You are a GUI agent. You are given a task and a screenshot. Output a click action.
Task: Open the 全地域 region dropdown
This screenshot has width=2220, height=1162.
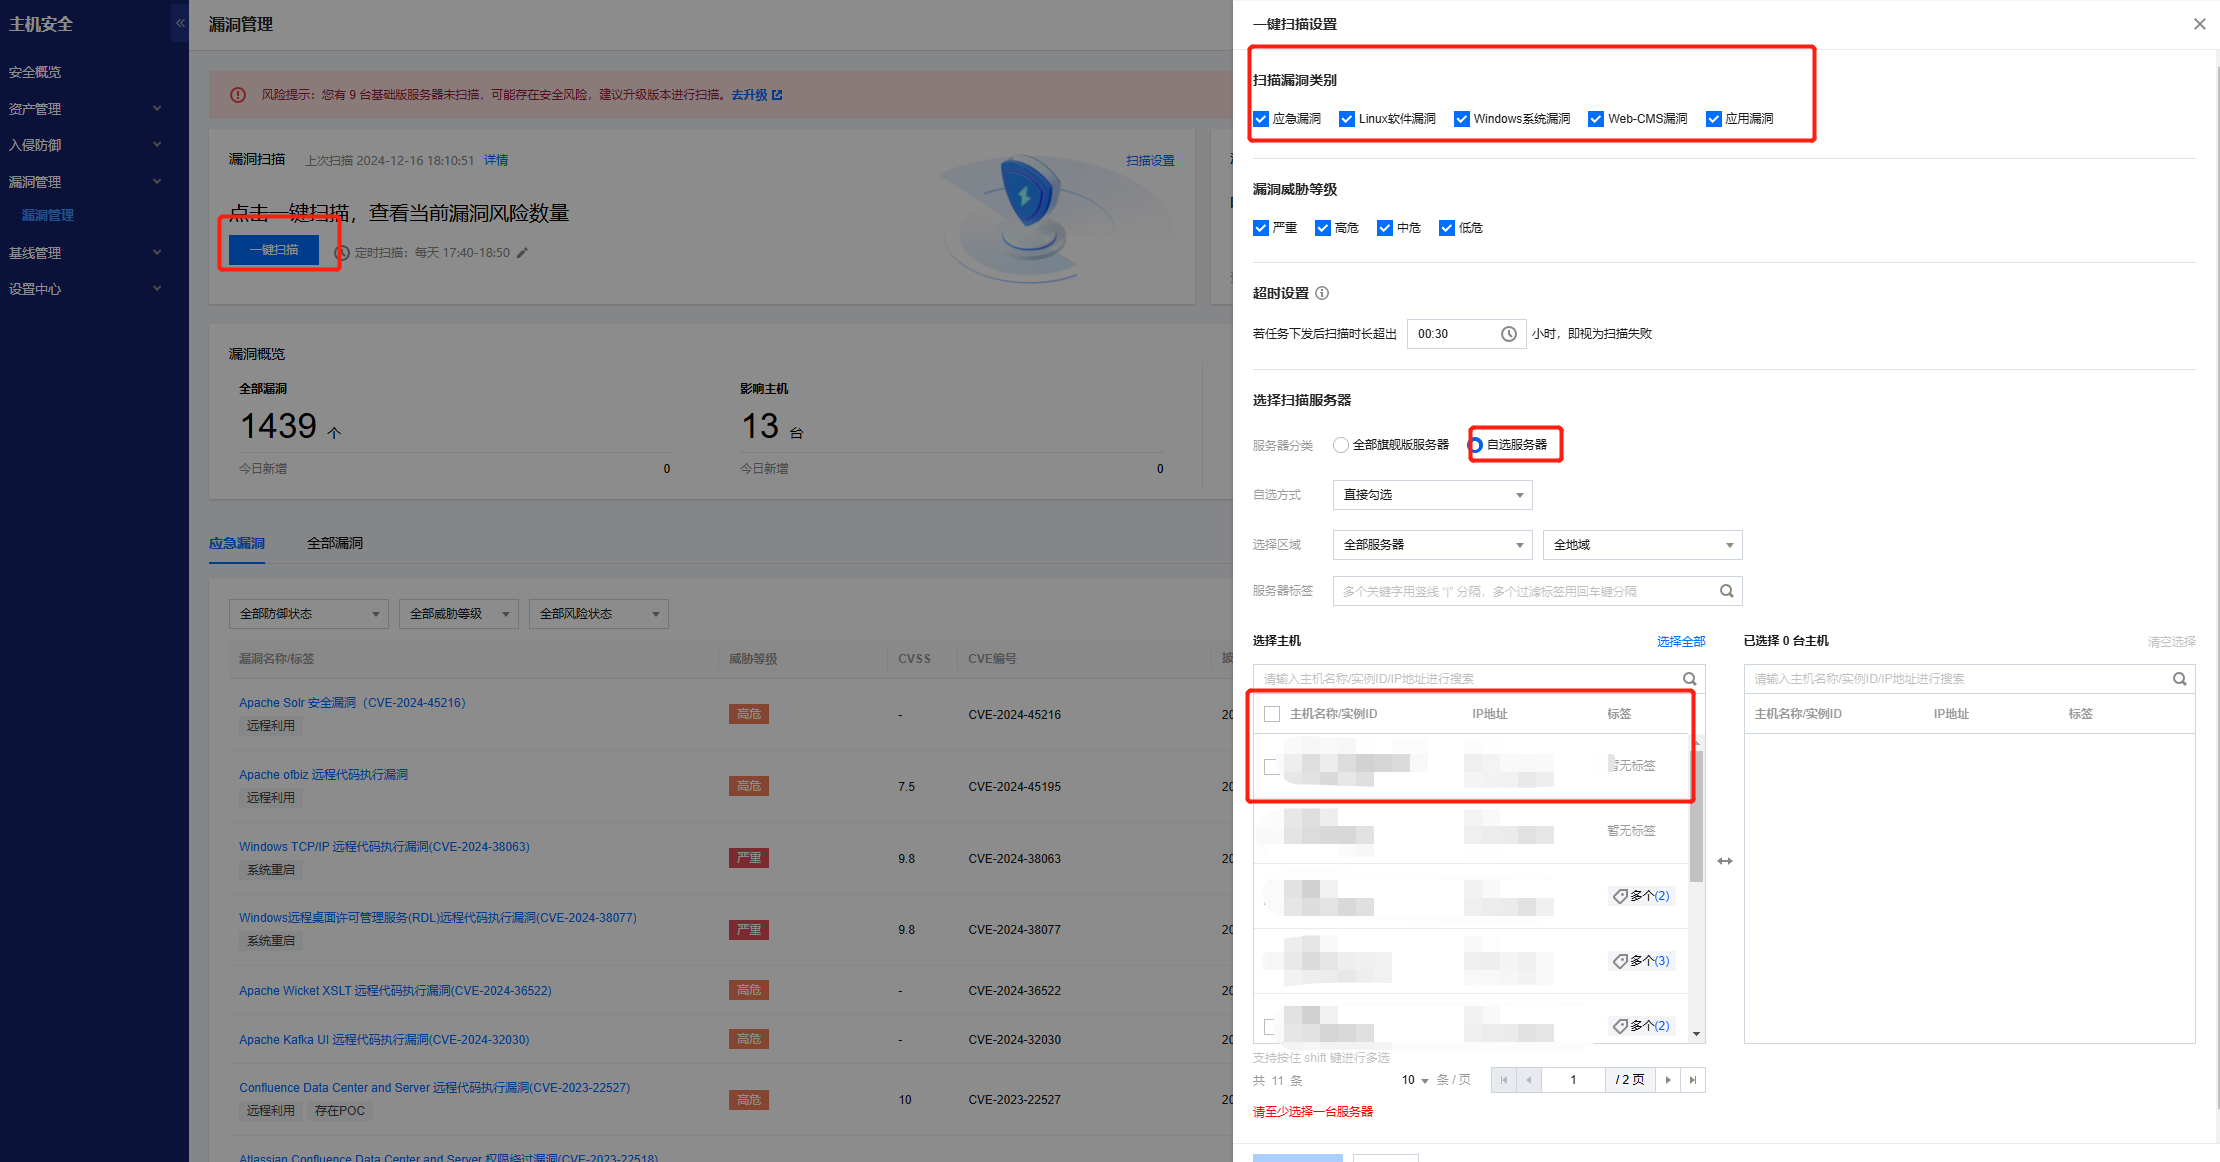tap(1641, 545)
